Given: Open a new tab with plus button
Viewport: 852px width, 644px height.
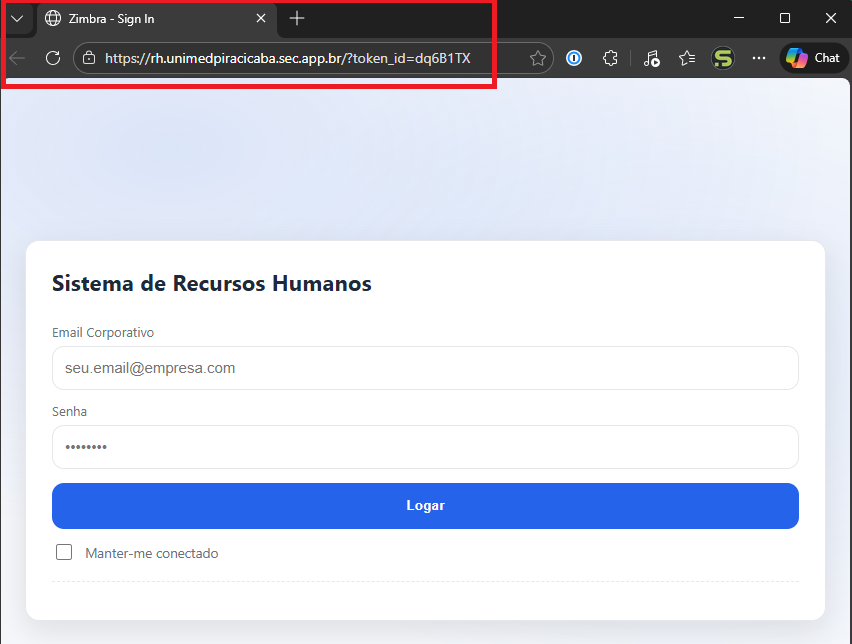Looking at the screenshot, I should 297,19.
